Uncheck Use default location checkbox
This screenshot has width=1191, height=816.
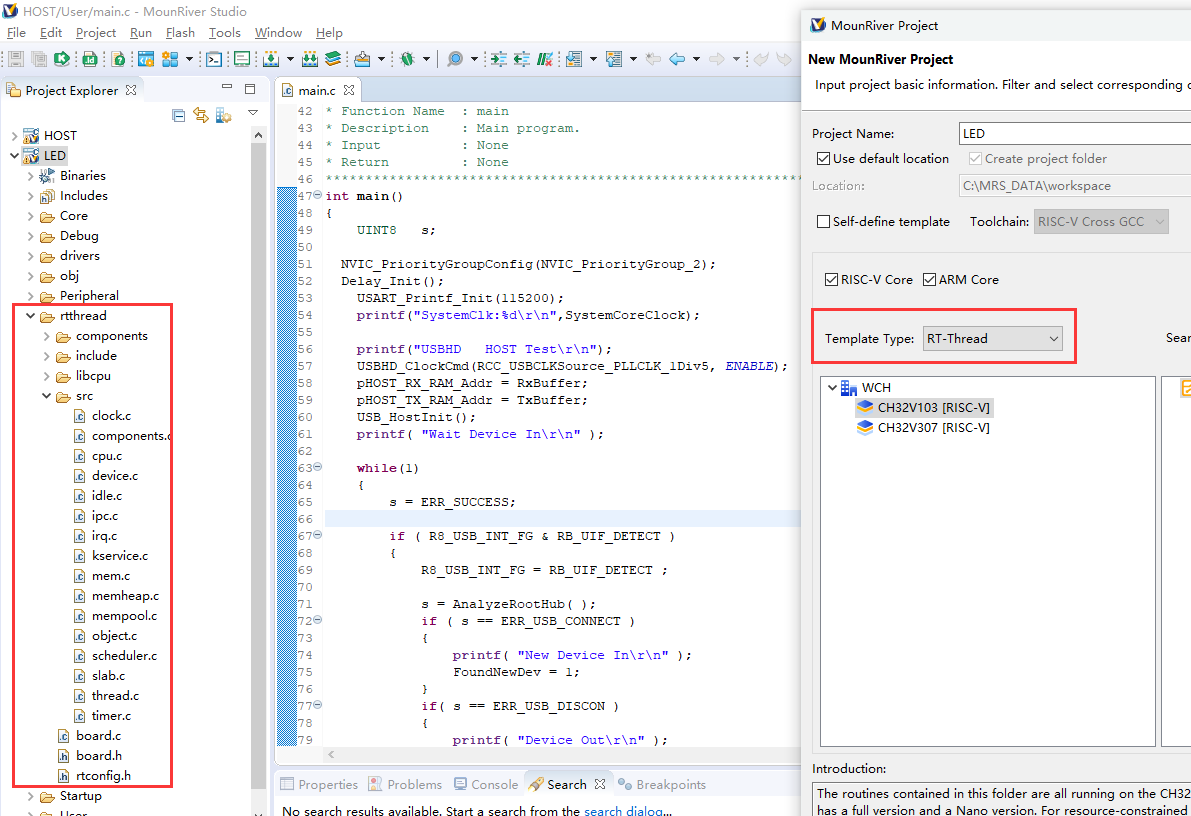coord(824,159)
